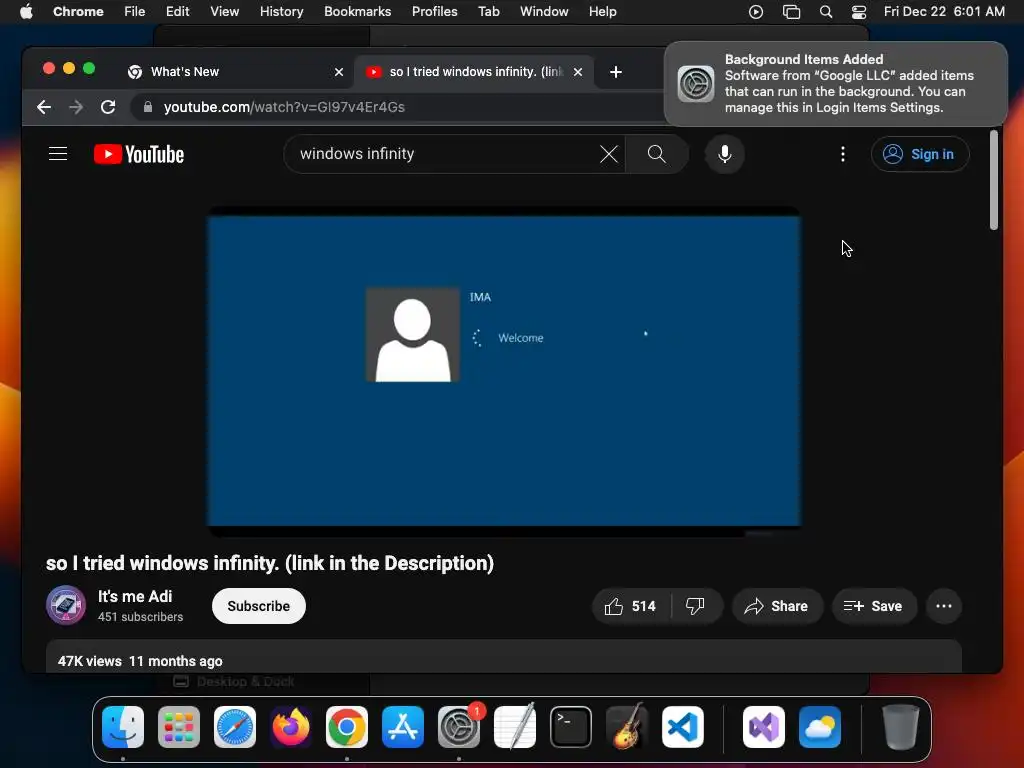Open System Settings from the Dock

coord(459,727)
